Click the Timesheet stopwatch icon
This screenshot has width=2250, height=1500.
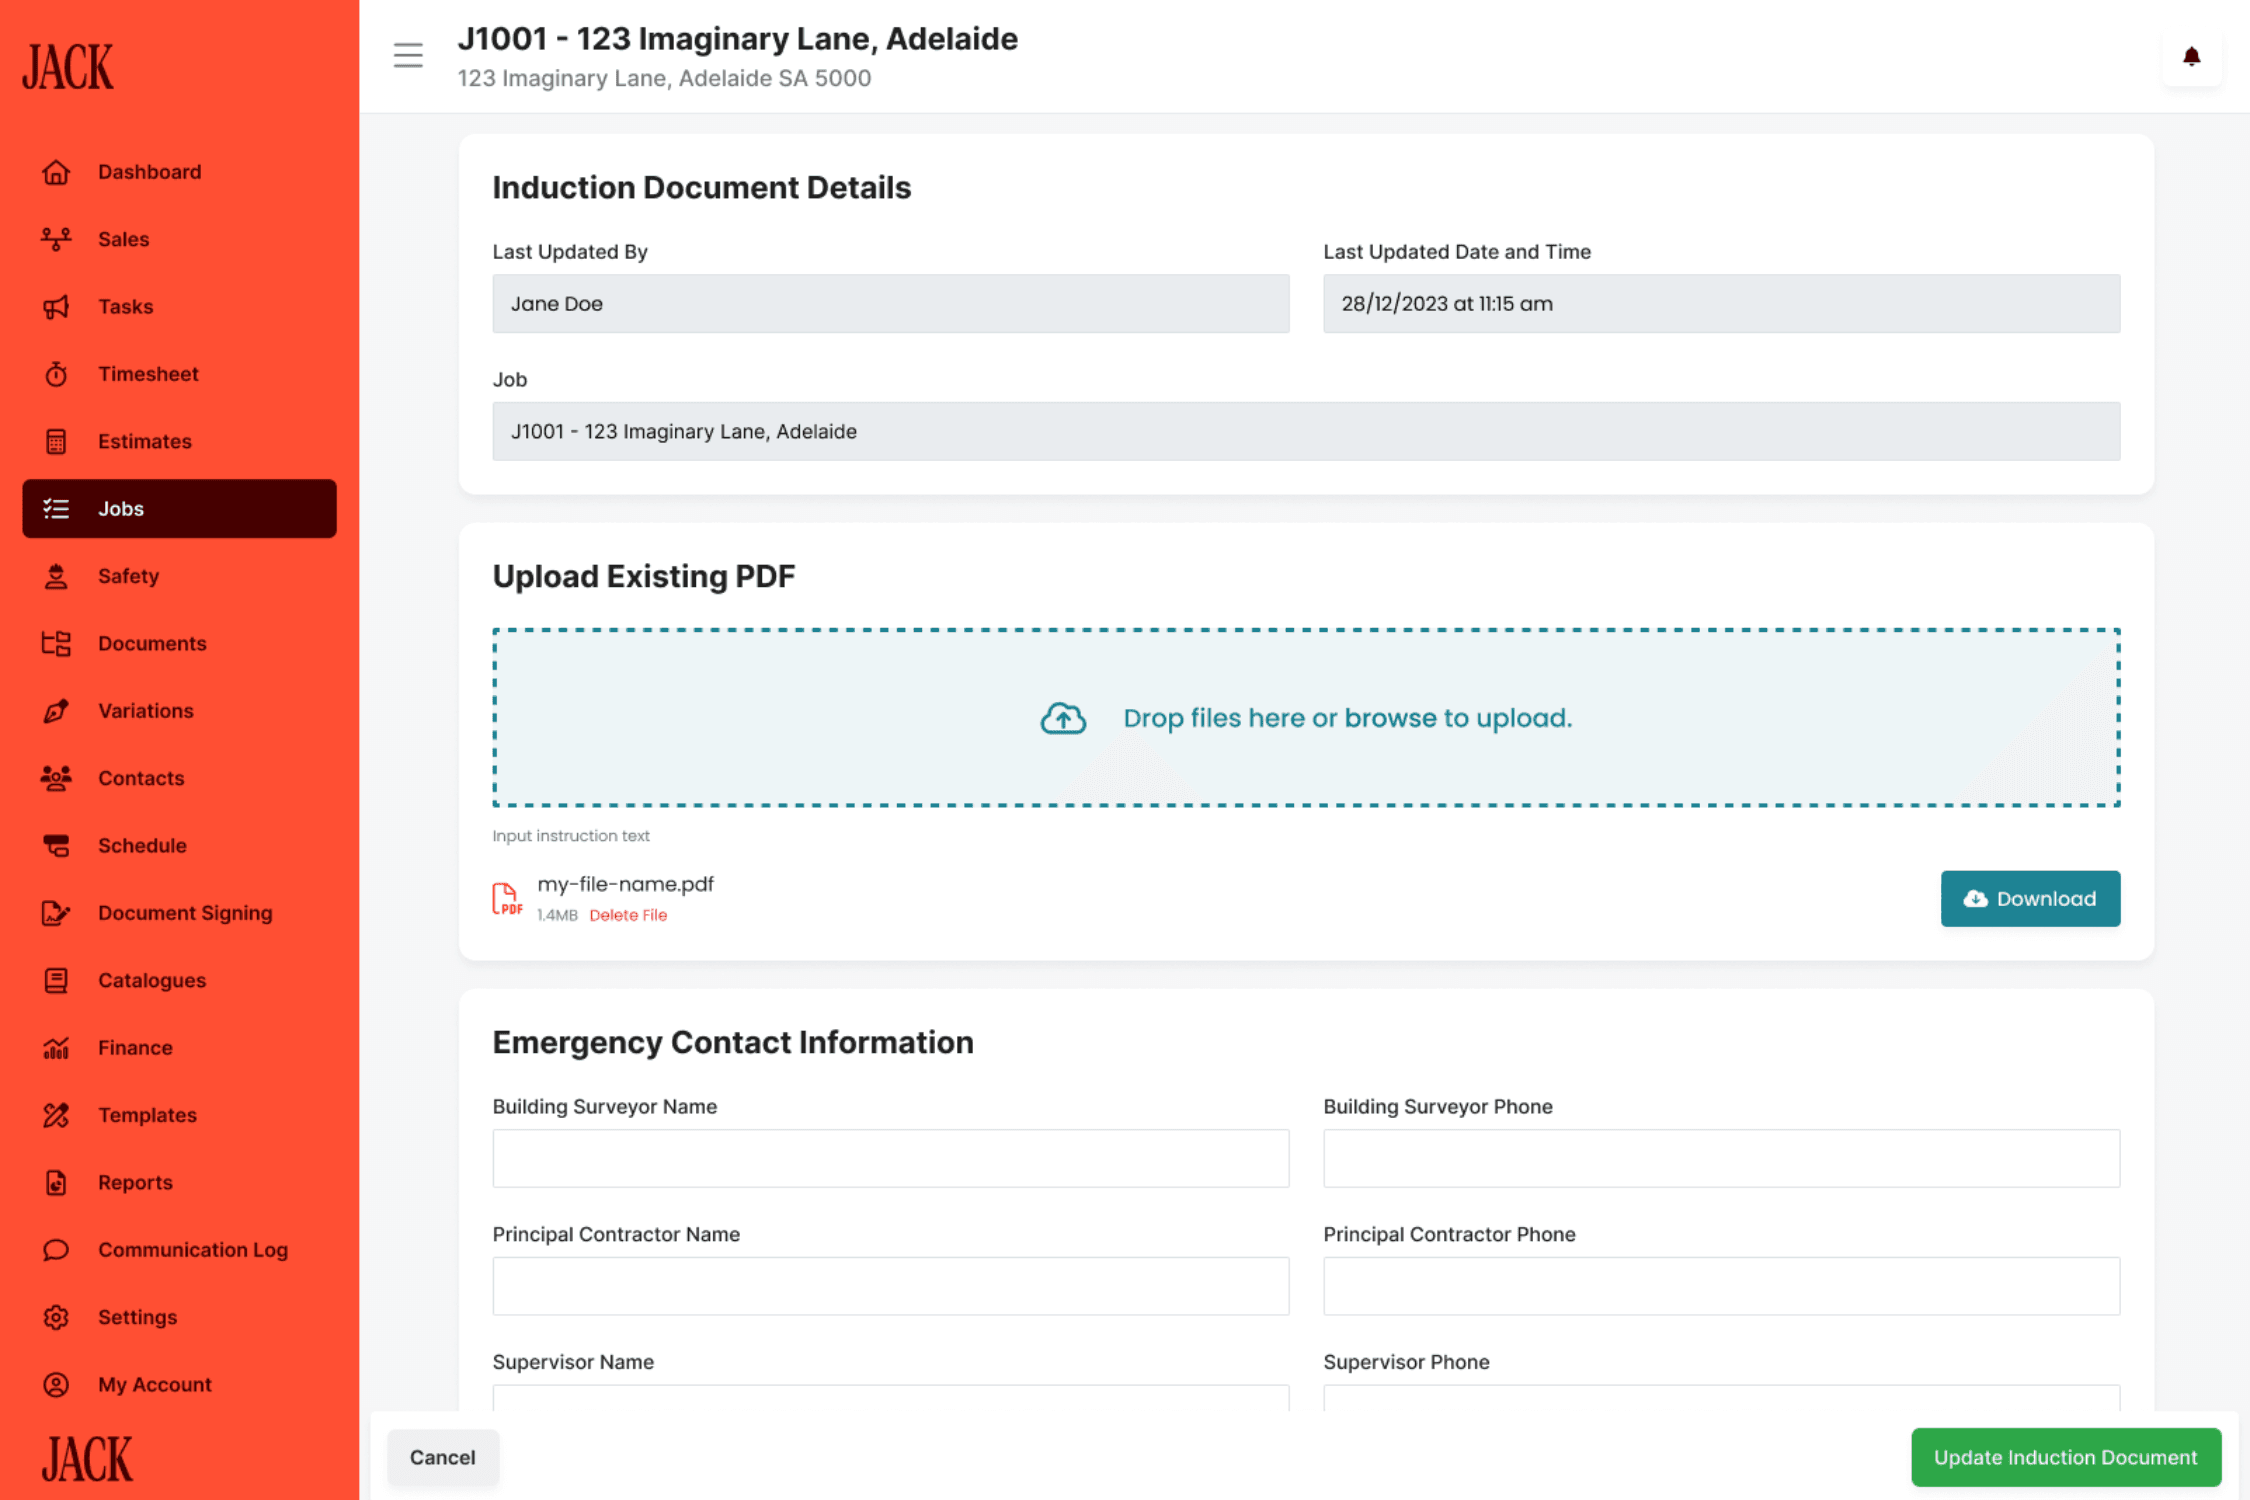(x=56, y=374)
